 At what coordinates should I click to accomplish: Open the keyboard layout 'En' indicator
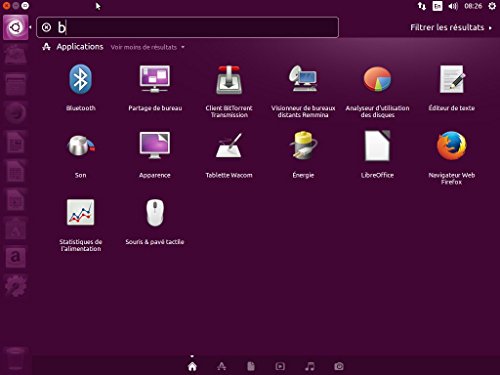click(x=437, y=6)
